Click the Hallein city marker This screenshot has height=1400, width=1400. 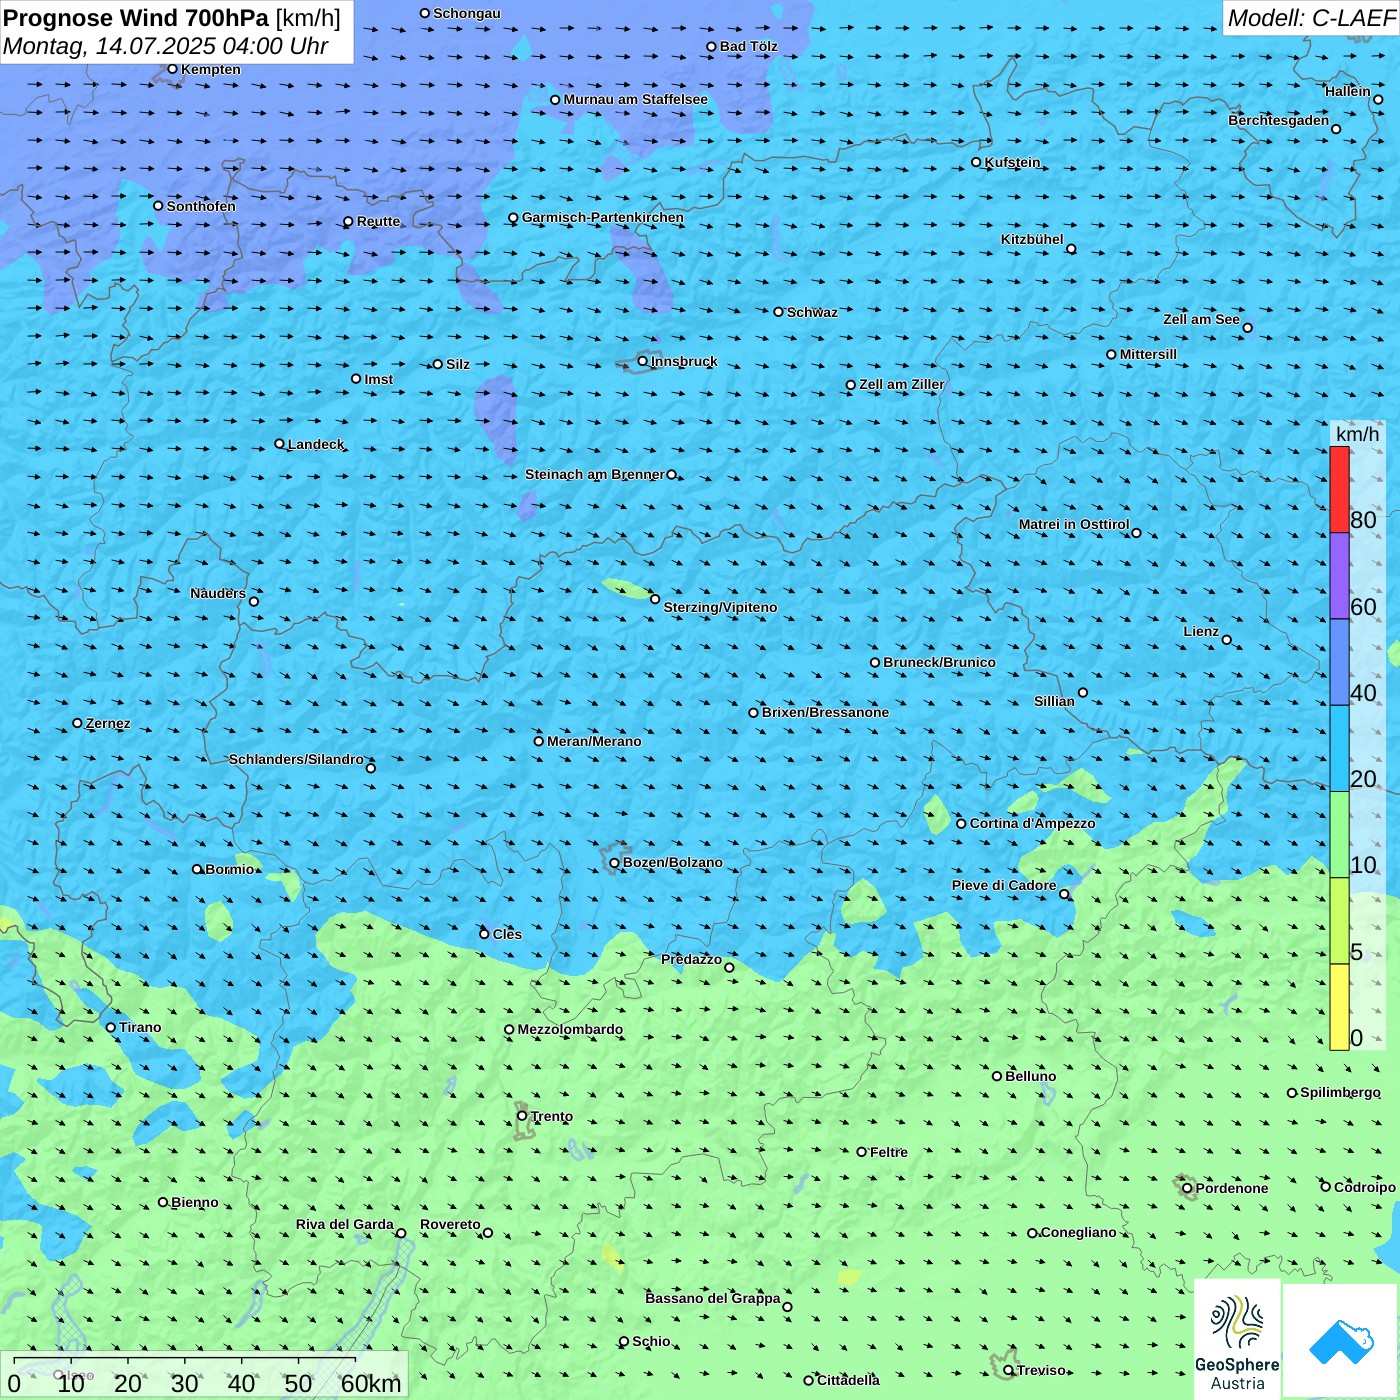tap(1378, 99)
